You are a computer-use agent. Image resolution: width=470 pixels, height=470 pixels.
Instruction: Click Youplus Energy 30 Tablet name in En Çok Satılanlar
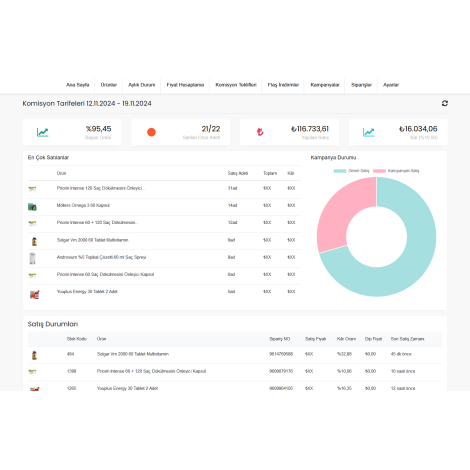click(x=87, y=292)
